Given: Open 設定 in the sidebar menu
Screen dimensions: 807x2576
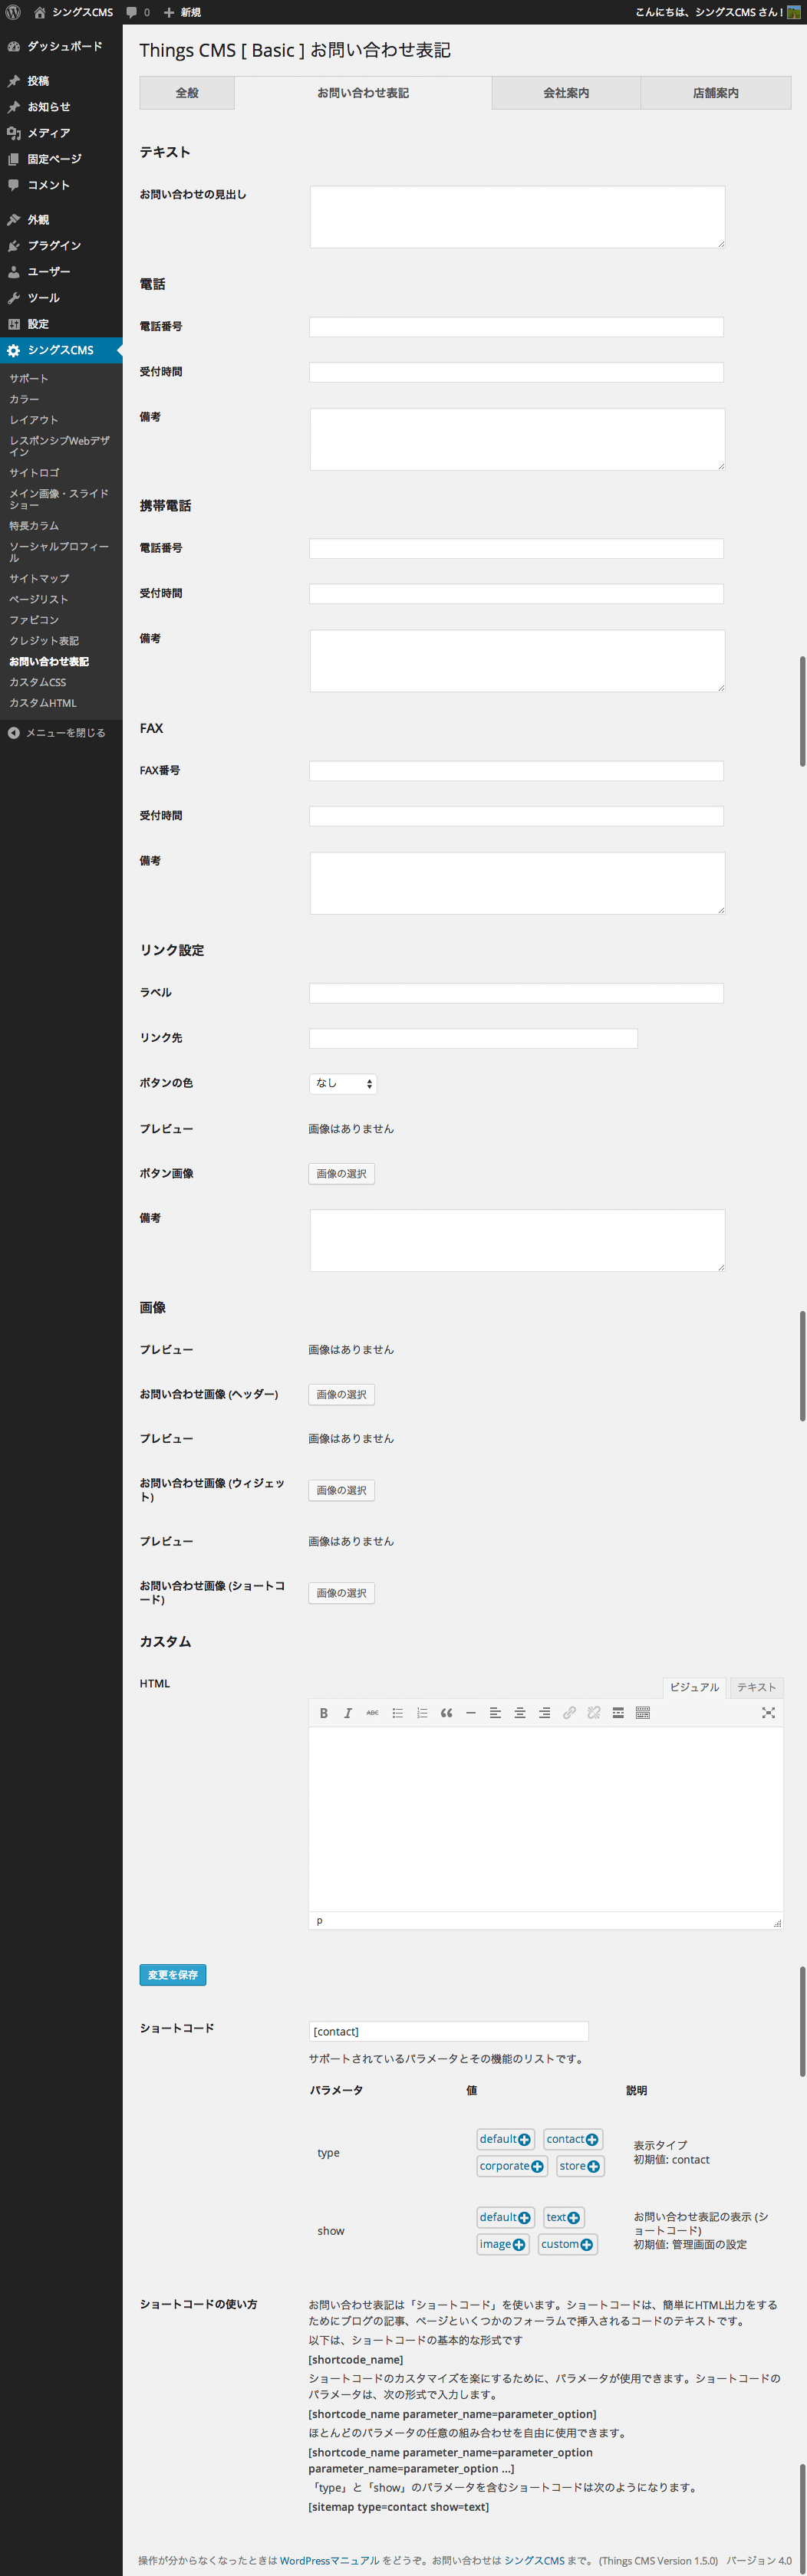Looking at the screenshot, I should click(x=61, y=324).
